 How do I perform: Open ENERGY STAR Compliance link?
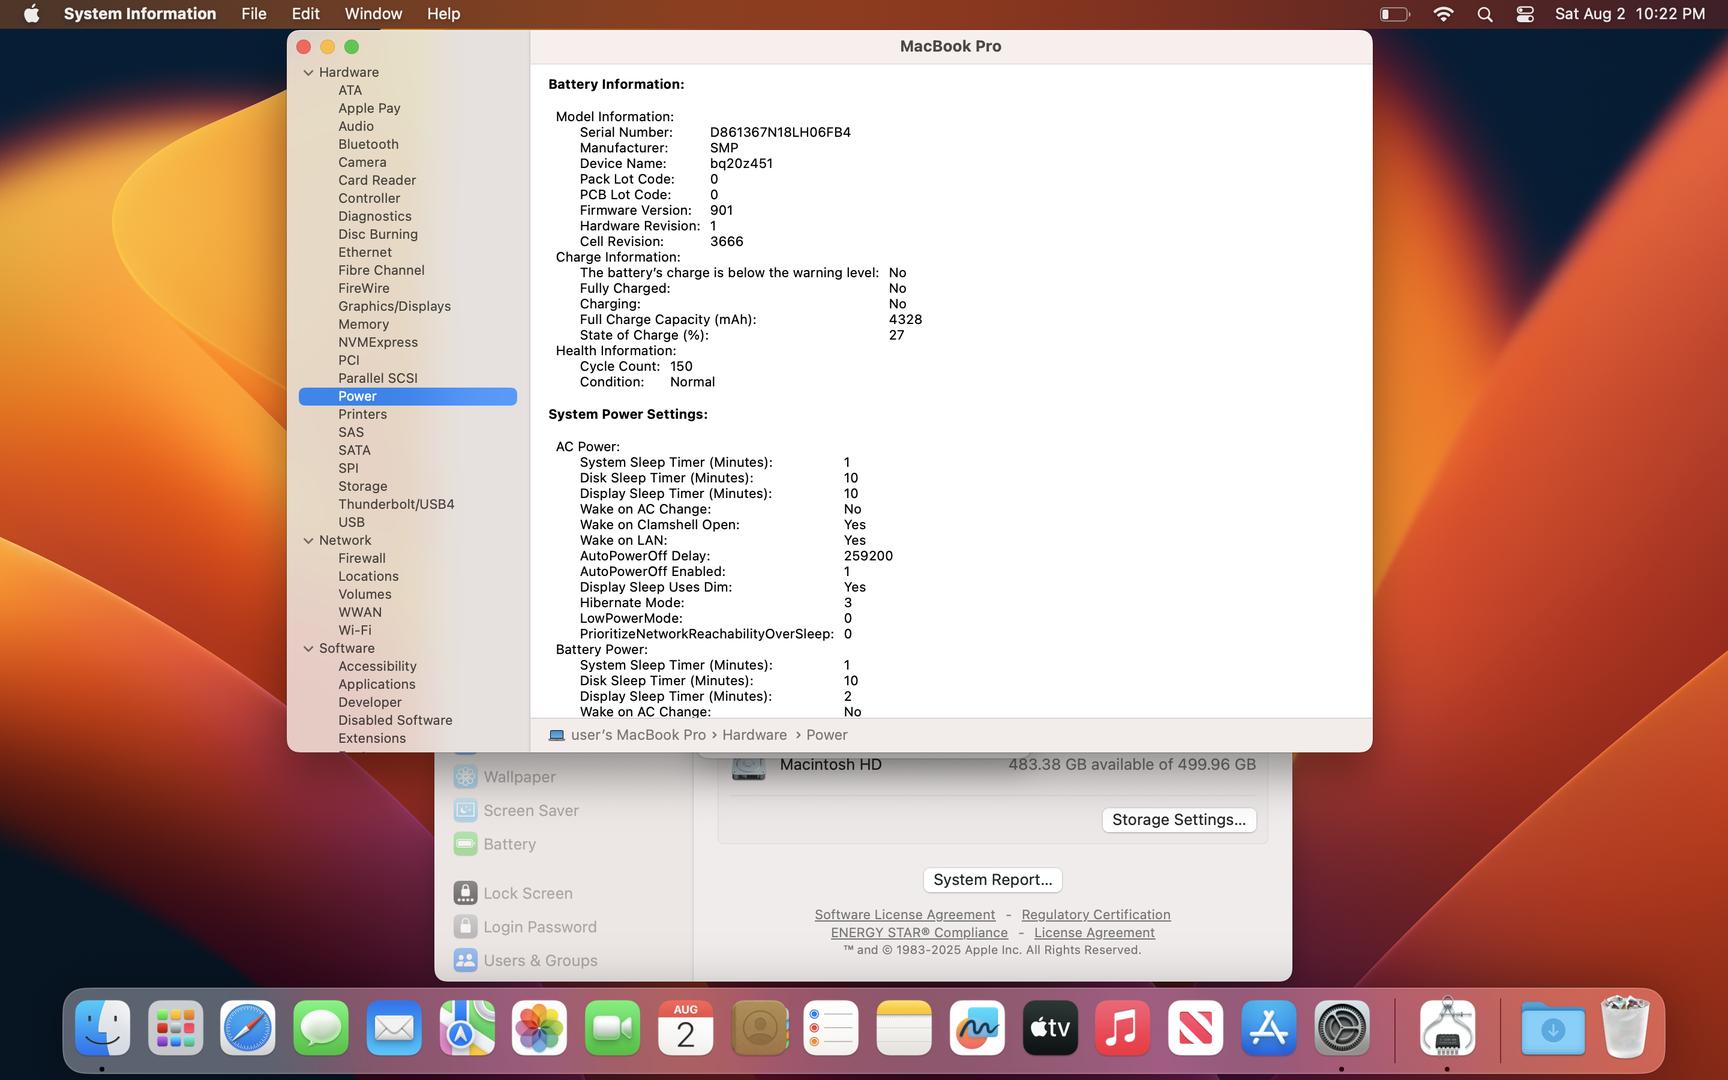point(919,933)
